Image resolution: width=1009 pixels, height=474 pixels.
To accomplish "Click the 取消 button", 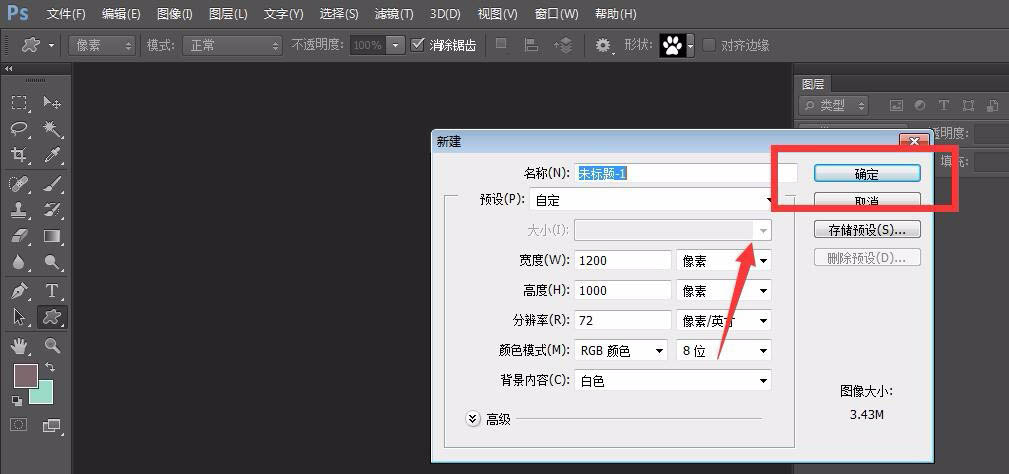I will pos(867,201).
